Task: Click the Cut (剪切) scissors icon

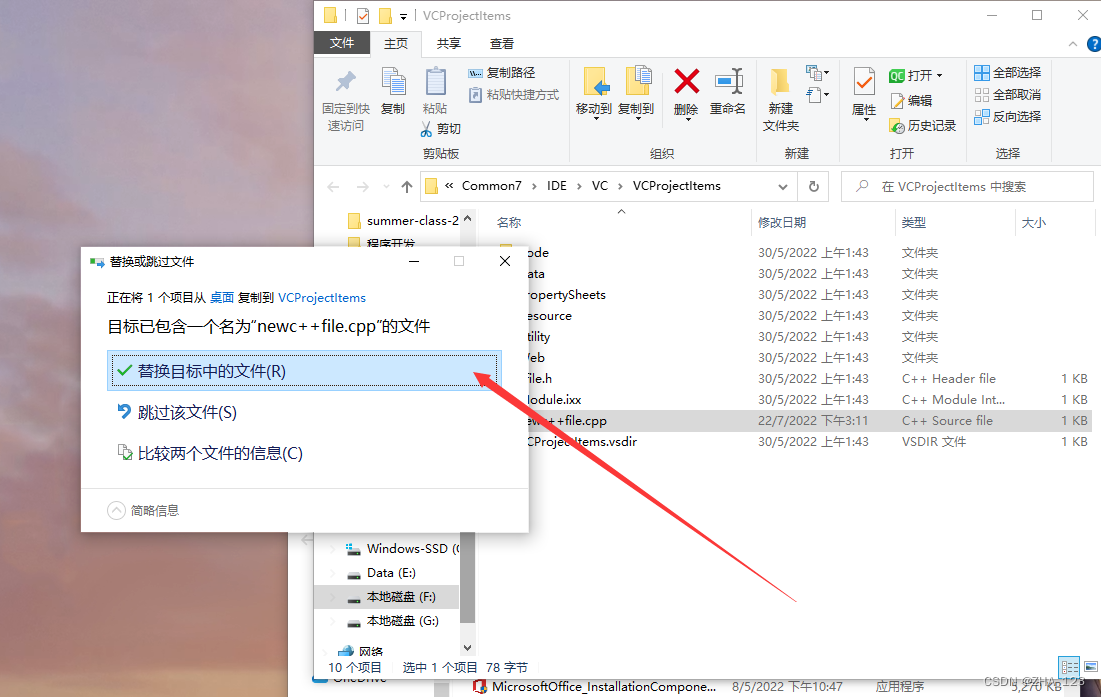Action: pyautogui.click(x=426, y=128)
